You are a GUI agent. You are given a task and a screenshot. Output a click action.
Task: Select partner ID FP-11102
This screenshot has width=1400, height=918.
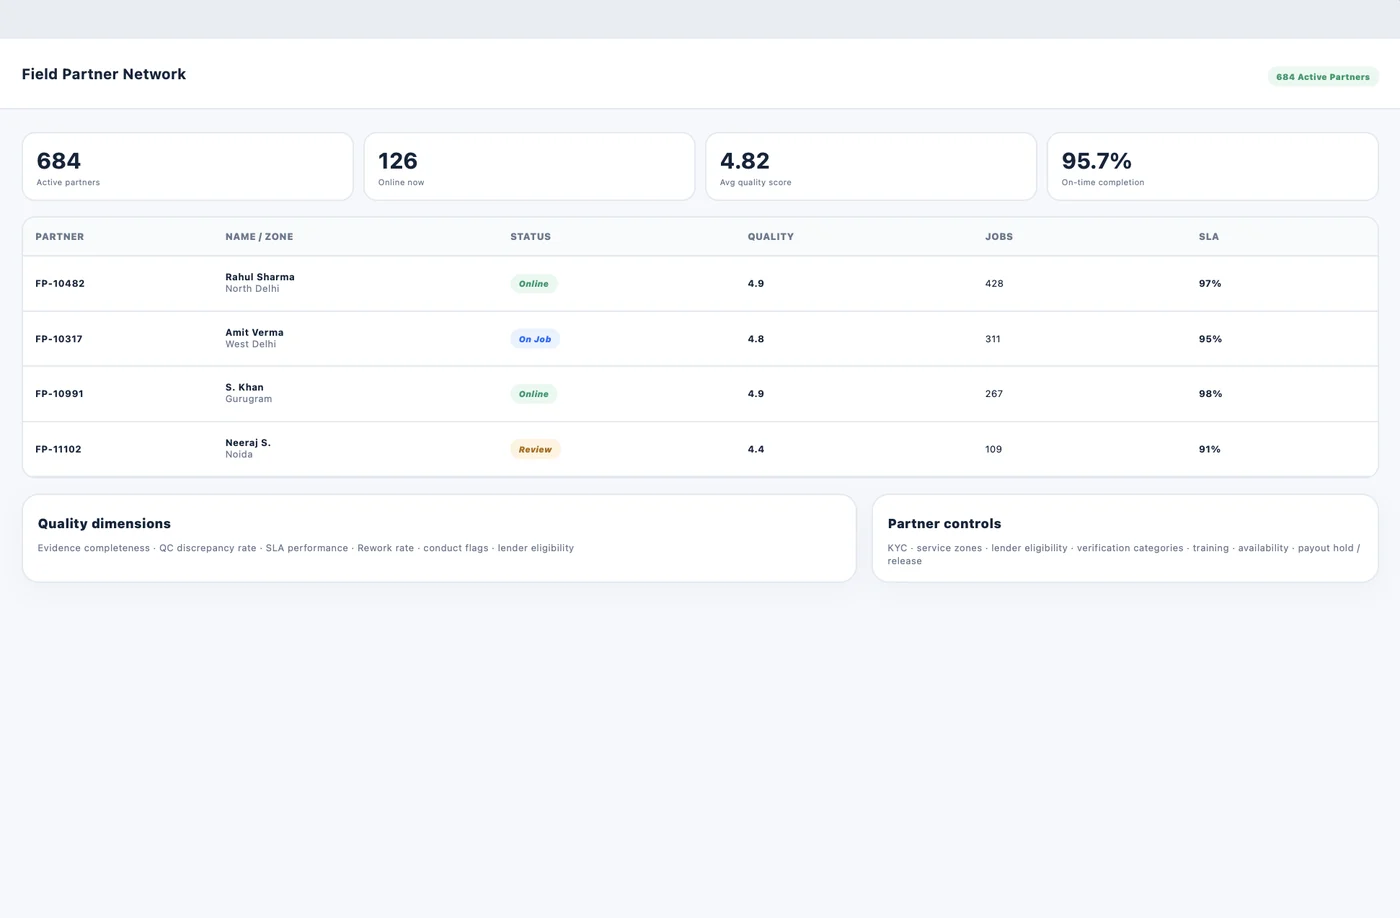(x=58, y=450)
